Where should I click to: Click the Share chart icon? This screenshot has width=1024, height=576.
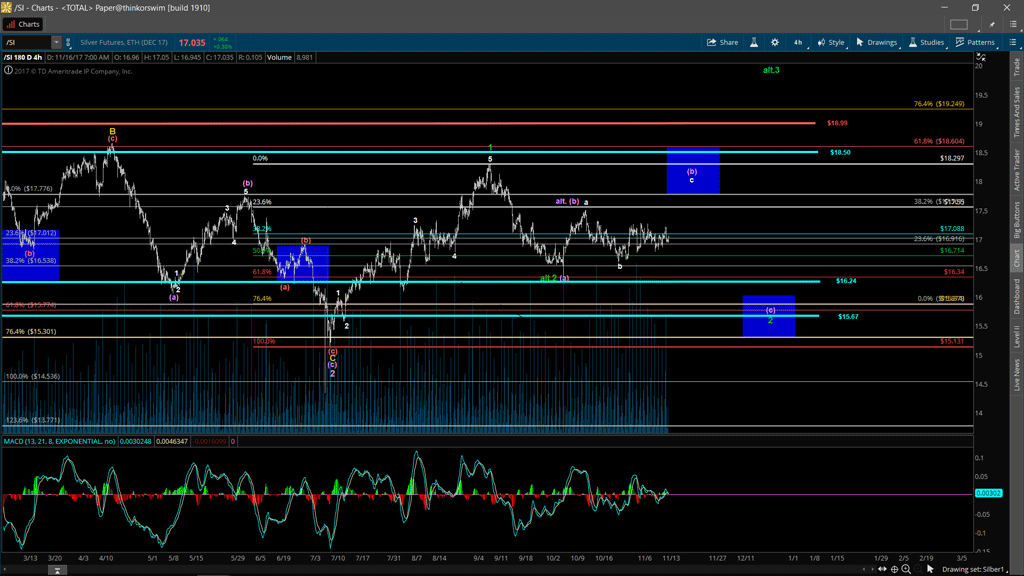click(x=722, y=43)
